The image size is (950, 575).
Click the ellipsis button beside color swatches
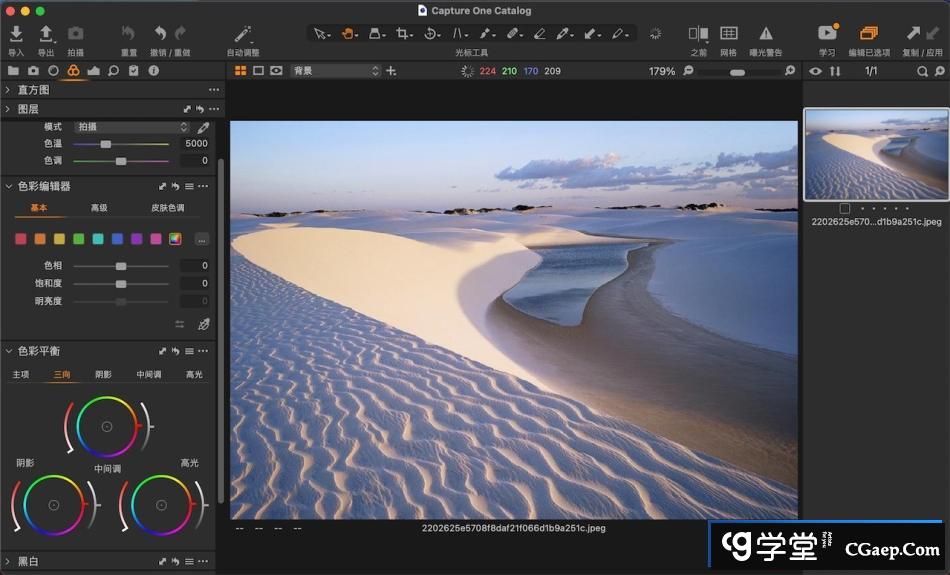pos(202,239)
